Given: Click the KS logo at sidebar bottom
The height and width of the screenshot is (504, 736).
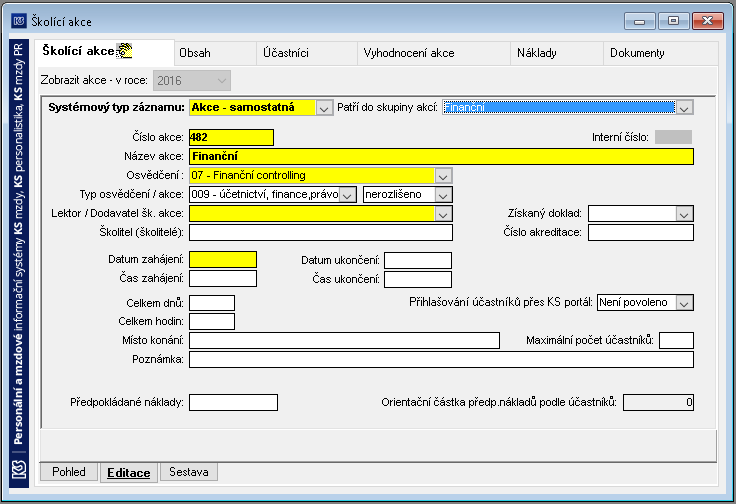Looking at the screenshot, I should [x=19, y=470].
